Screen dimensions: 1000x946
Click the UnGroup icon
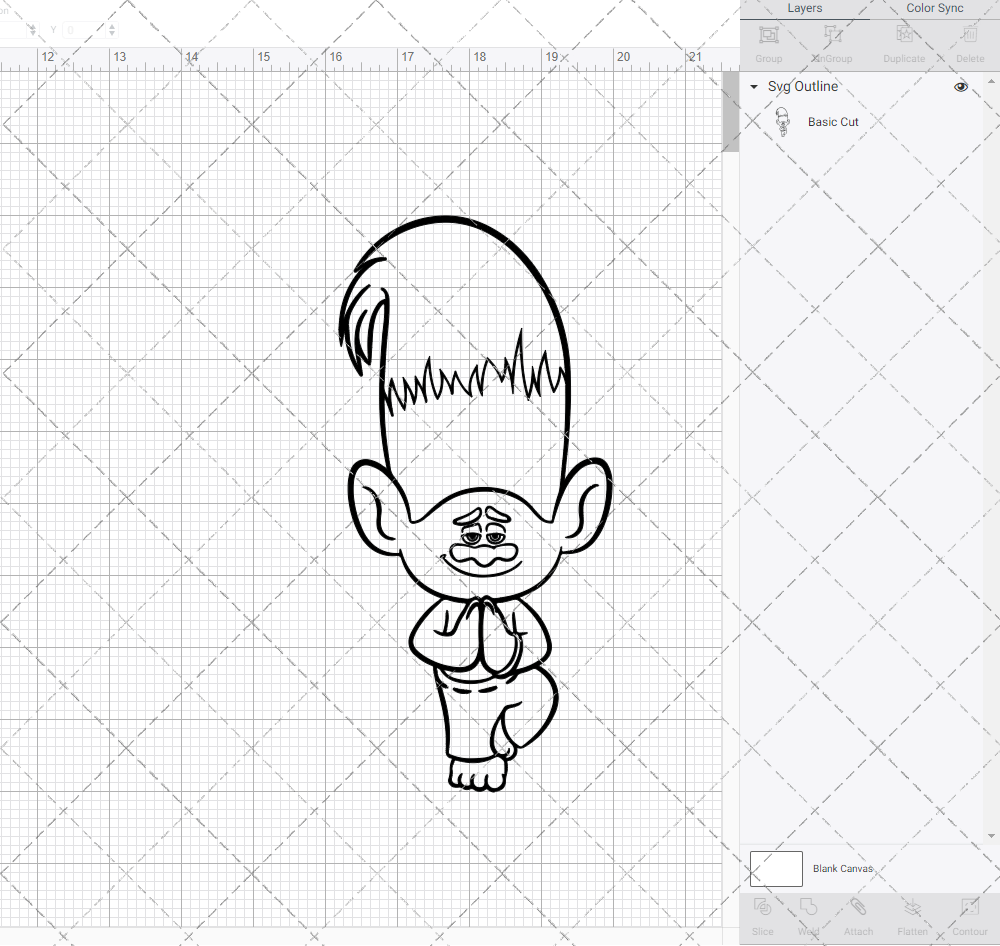[831, 42]
